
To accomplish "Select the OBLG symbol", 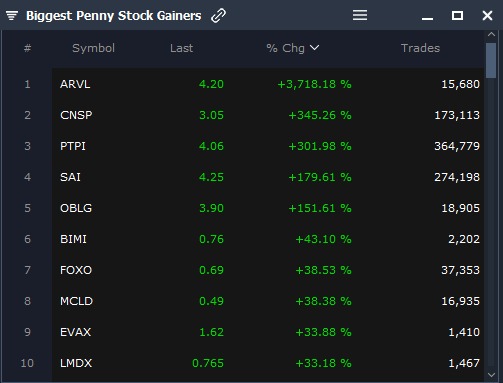I will point(76,208).
